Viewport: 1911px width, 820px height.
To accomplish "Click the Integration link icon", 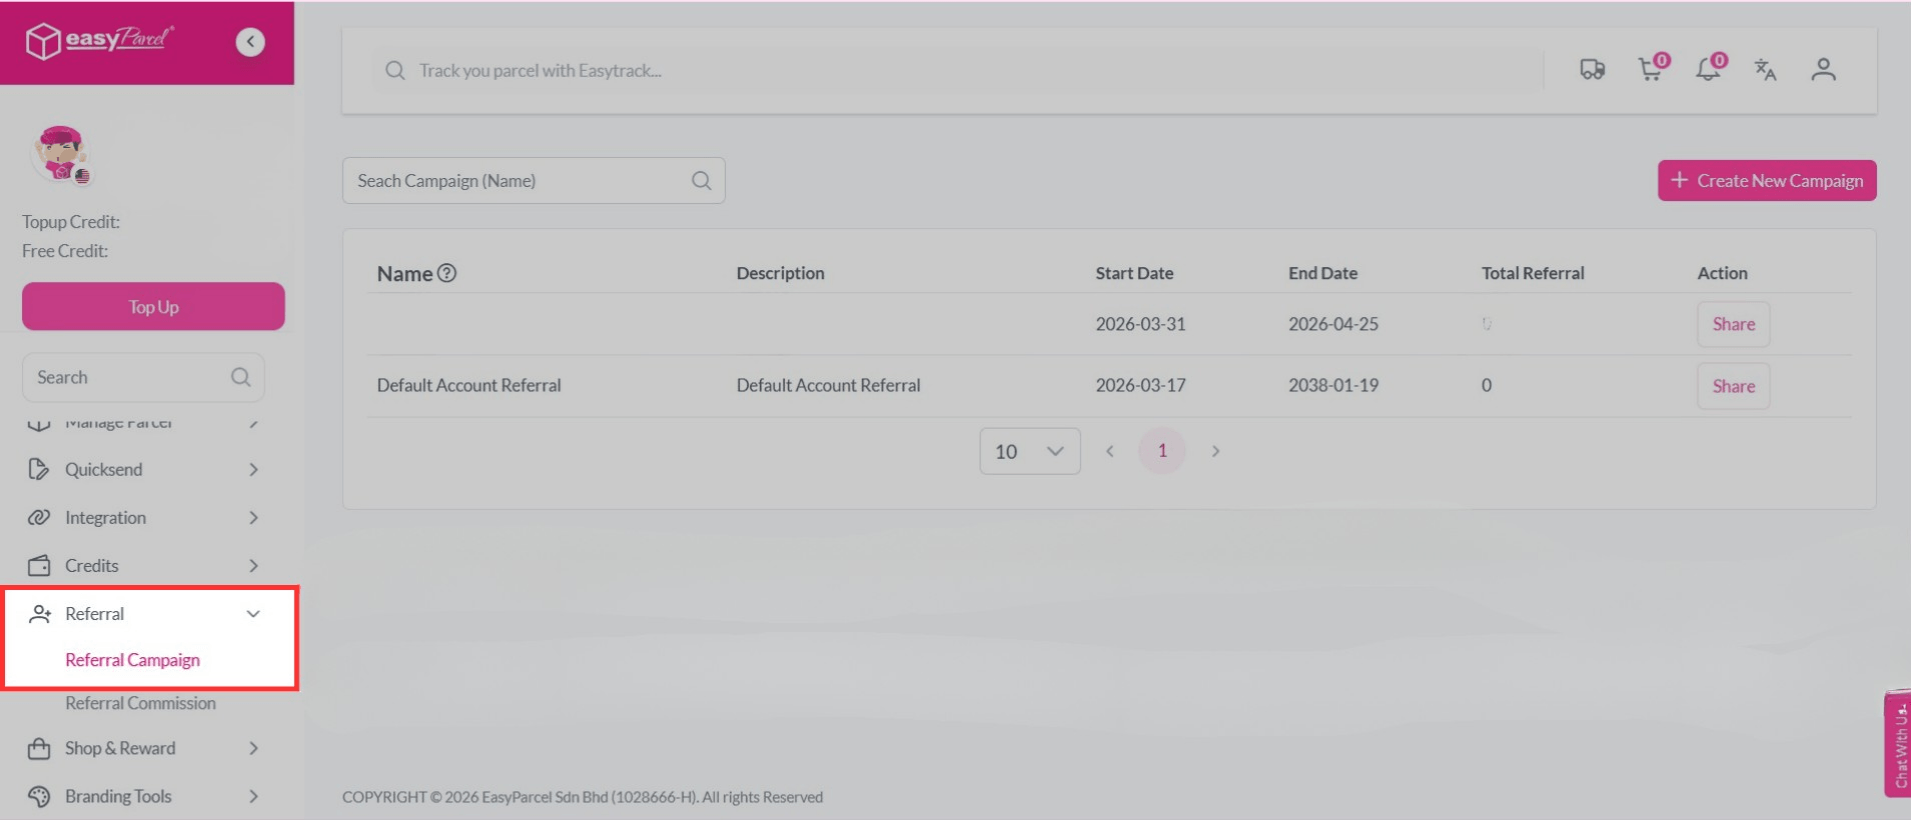I will (39, 517).
